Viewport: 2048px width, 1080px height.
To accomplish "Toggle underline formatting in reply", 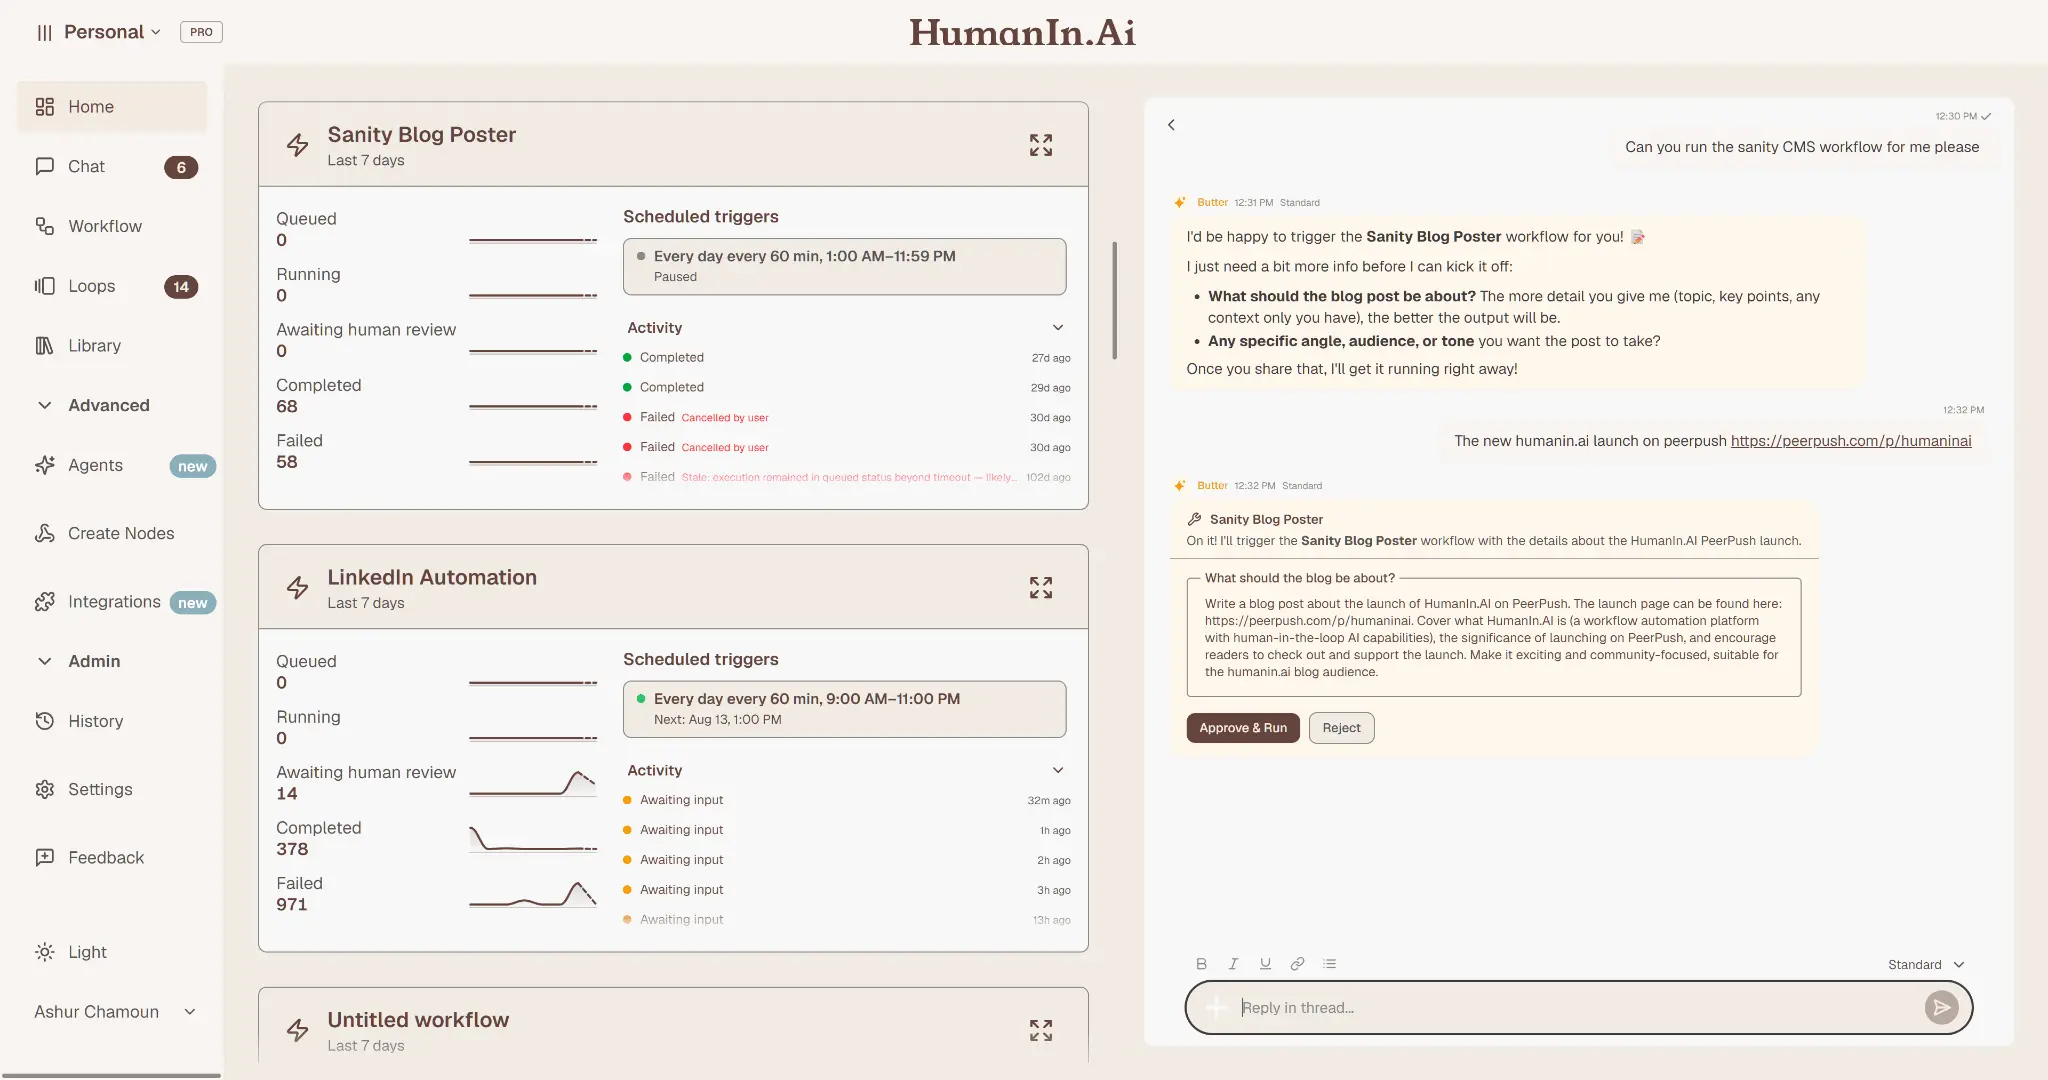I will 1265,964.
